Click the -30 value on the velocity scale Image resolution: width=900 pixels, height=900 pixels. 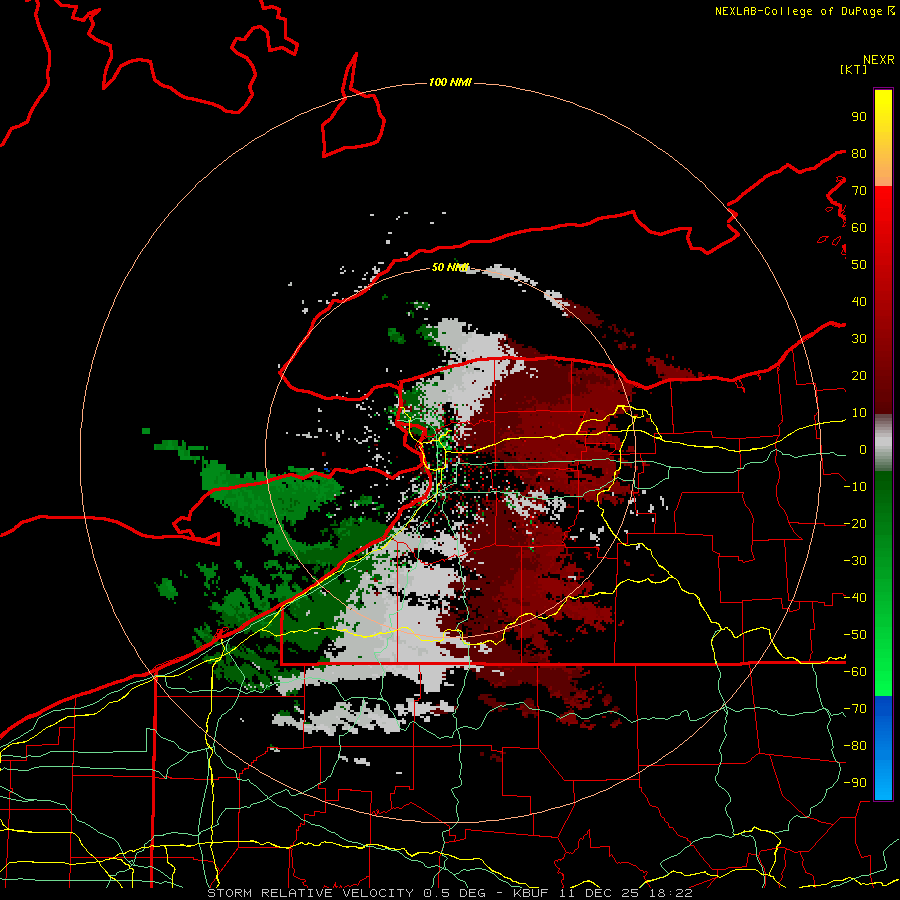tap(855, 561)
